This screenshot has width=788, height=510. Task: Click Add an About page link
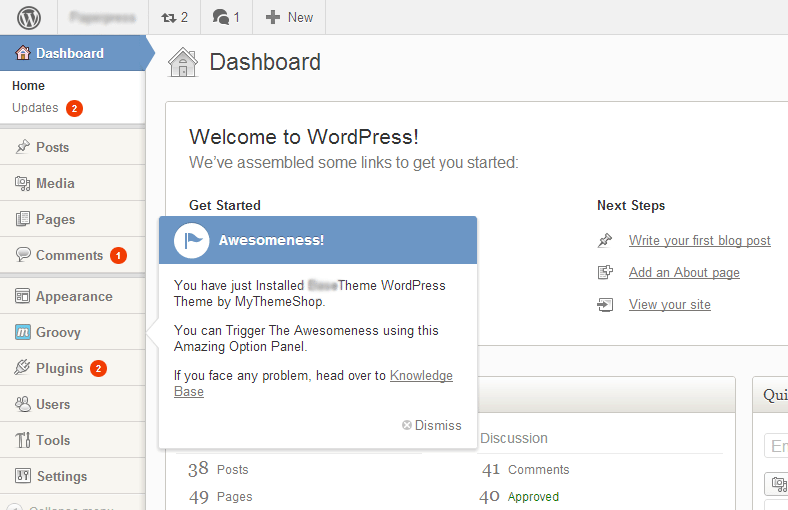[684, 272]
